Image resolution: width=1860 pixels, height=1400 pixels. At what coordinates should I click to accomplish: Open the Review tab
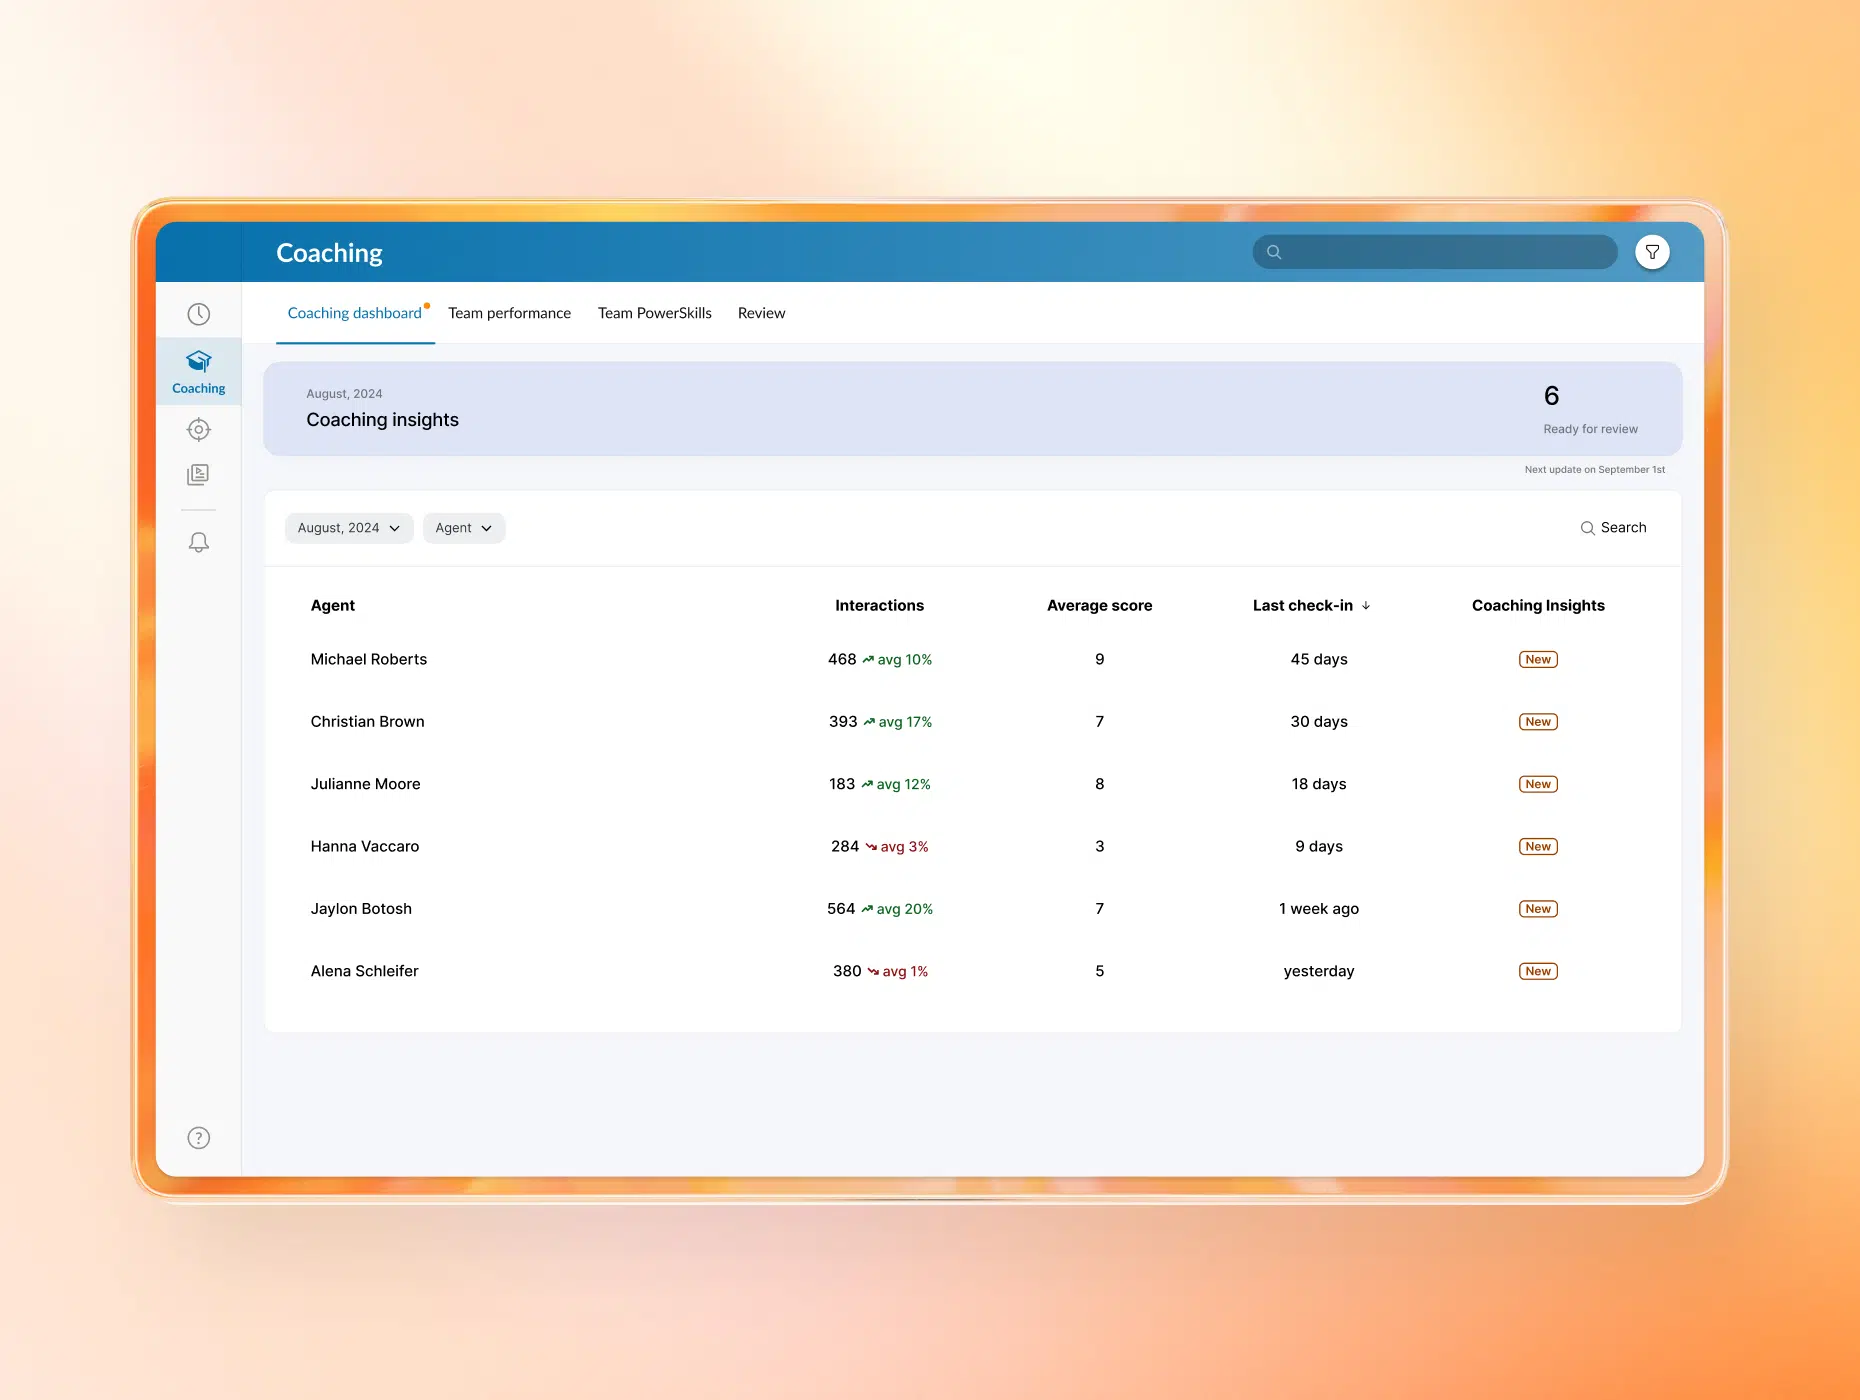point(761,313)
